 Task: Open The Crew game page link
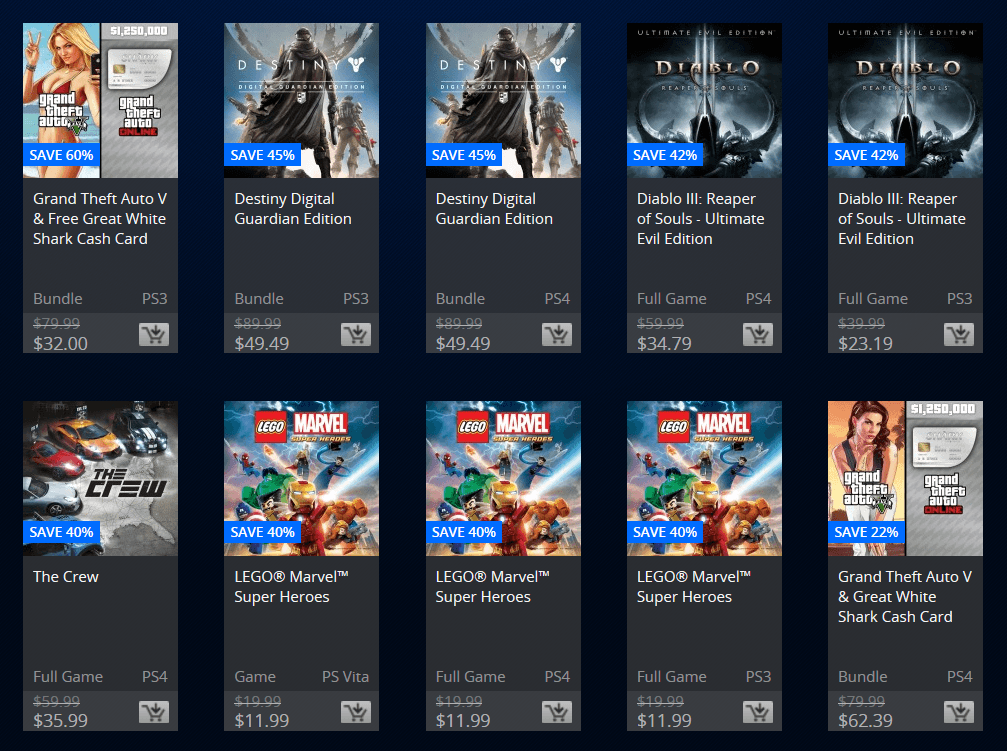point(65,577)
